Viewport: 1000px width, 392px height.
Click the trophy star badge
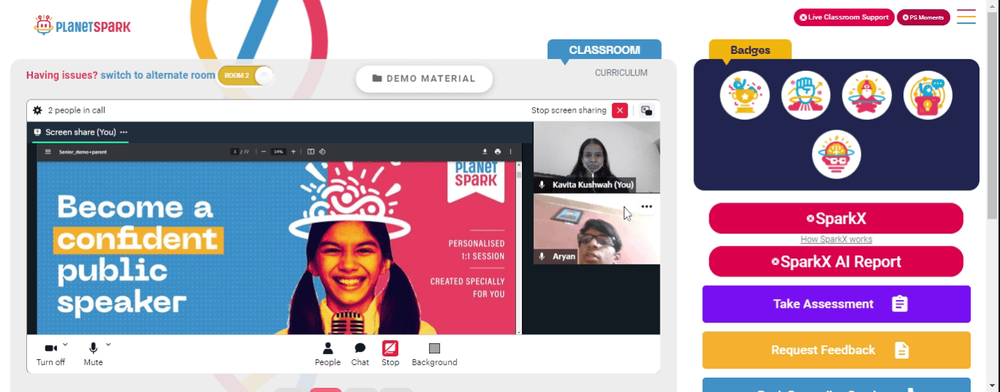click(744, 95)
